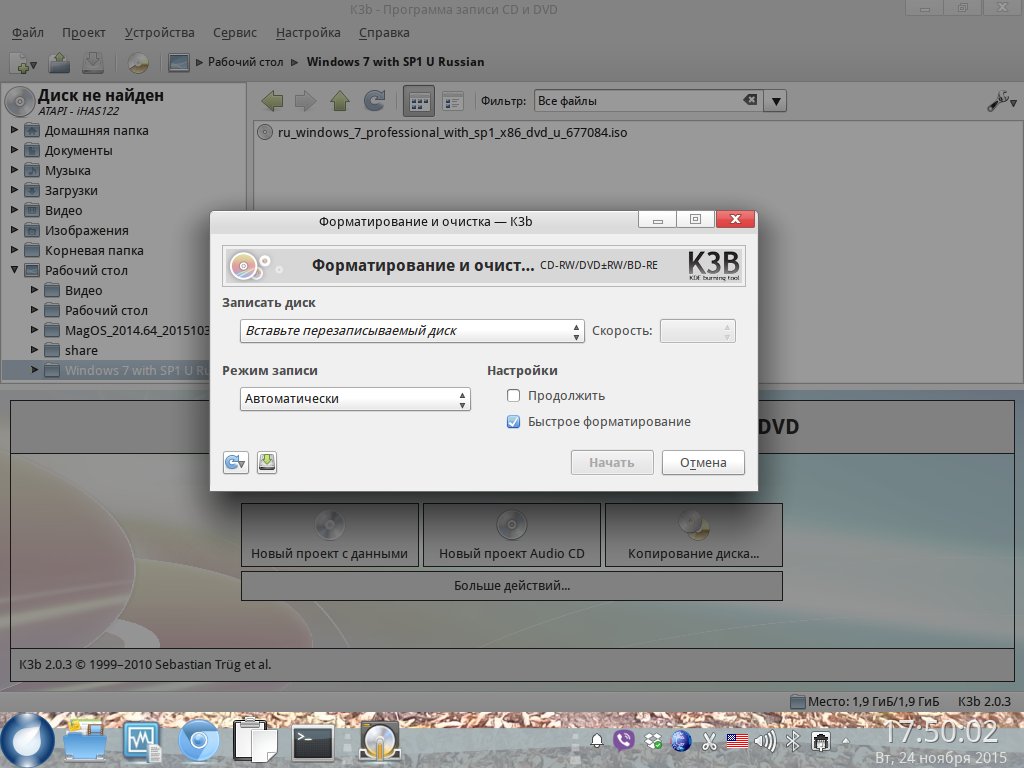Screen dimensions: 1024x768
Task: Open the system monitor taskbar icon
Action: click(142, 741)
